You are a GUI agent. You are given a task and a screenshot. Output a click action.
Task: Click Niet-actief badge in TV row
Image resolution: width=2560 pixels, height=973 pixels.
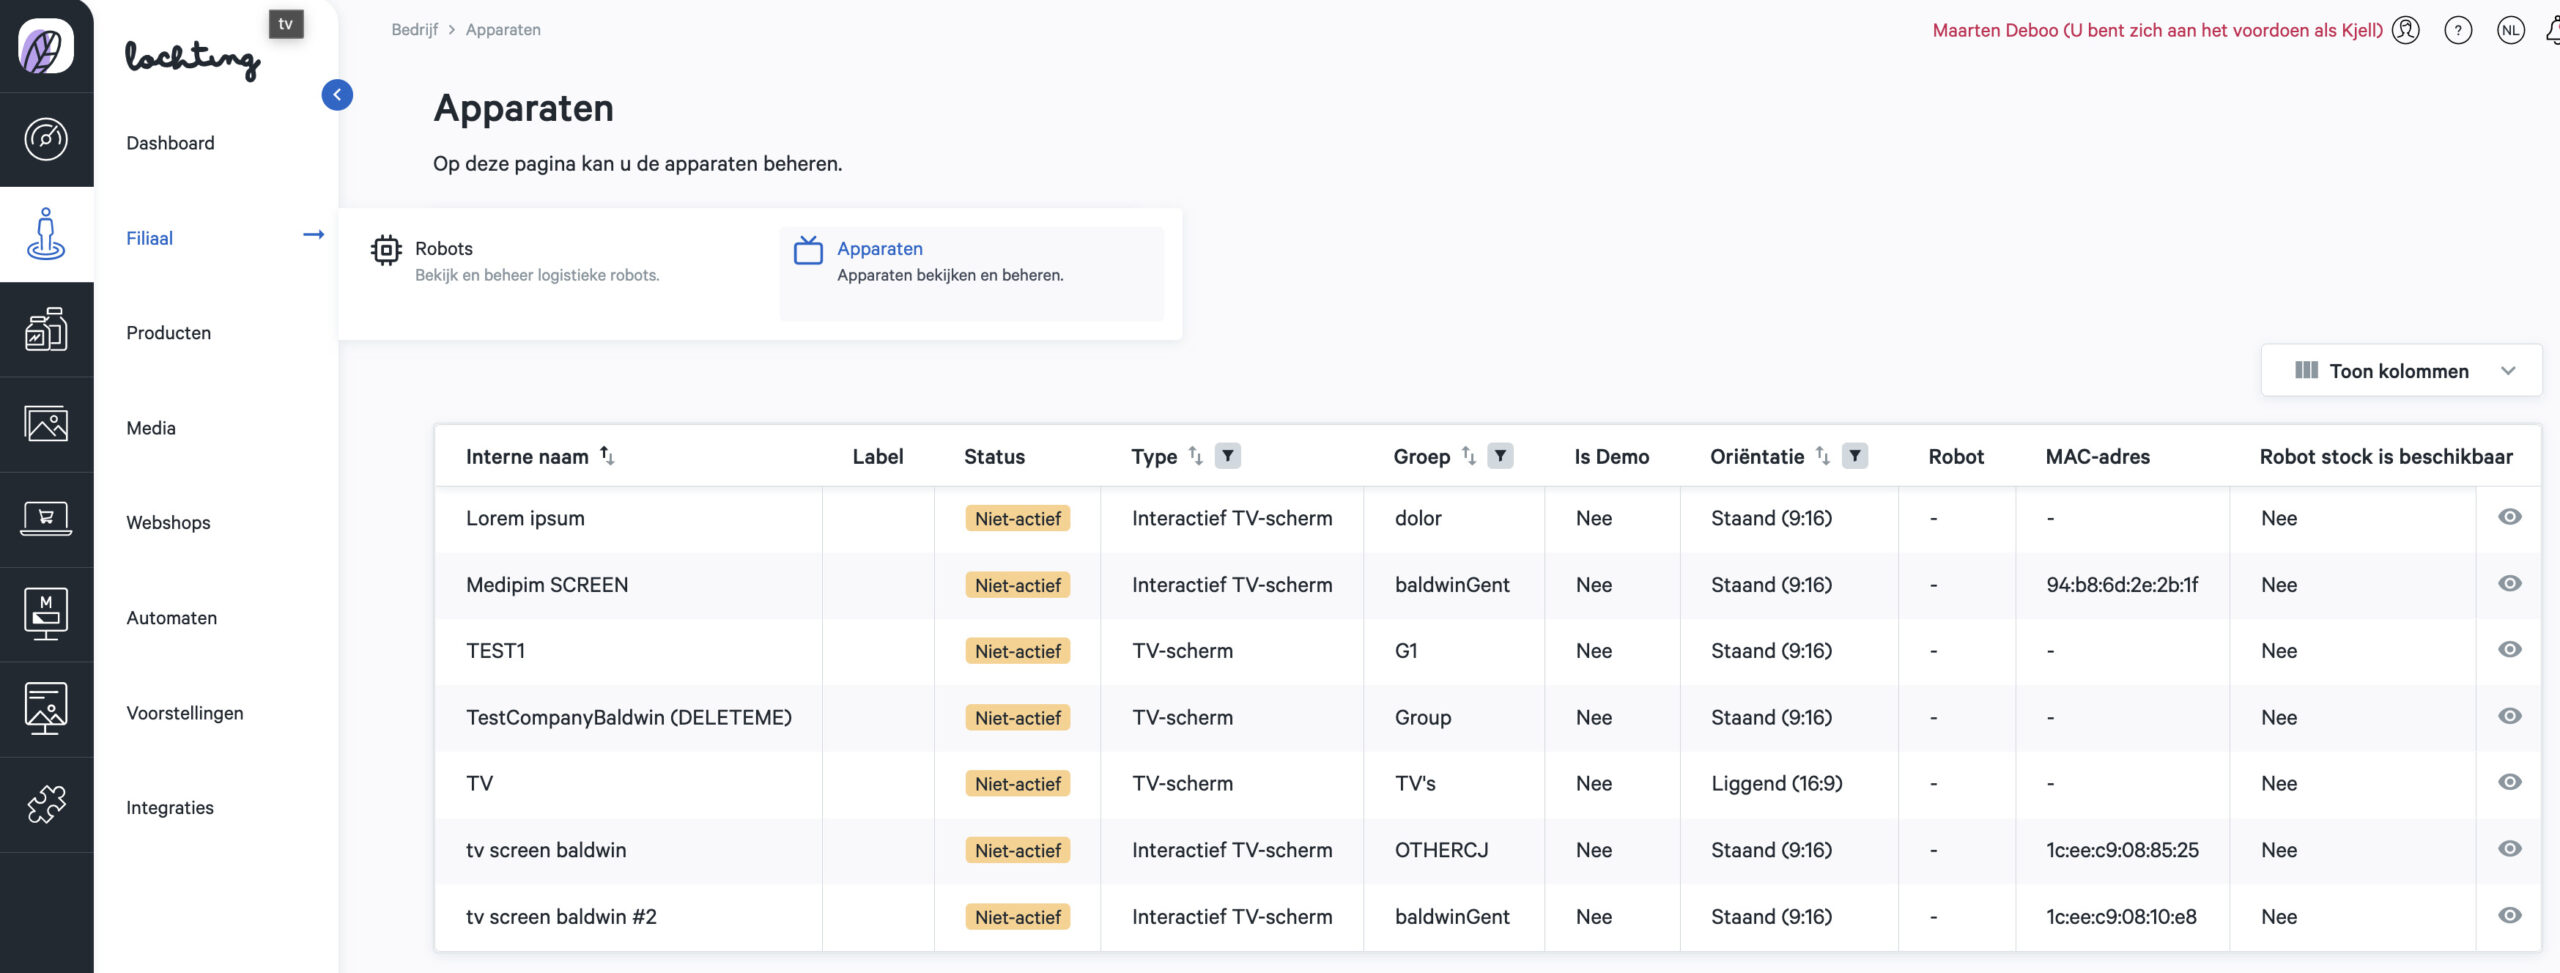[x=1017, y=784]
